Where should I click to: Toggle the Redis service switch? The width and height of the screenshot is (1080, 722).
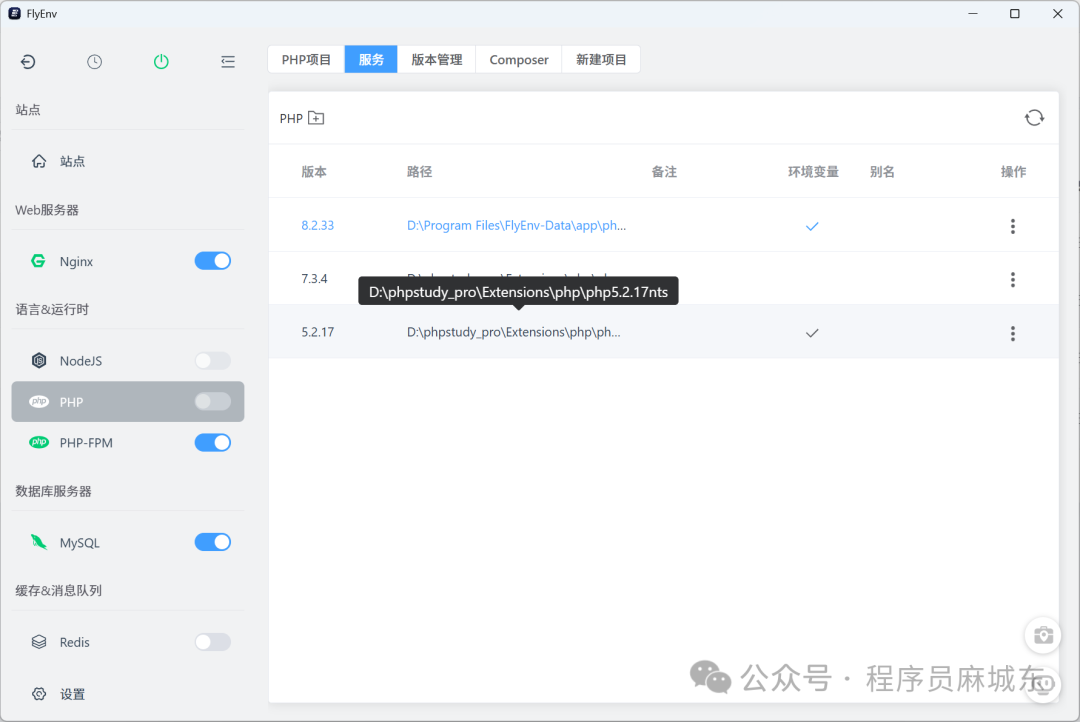point(213,642)
